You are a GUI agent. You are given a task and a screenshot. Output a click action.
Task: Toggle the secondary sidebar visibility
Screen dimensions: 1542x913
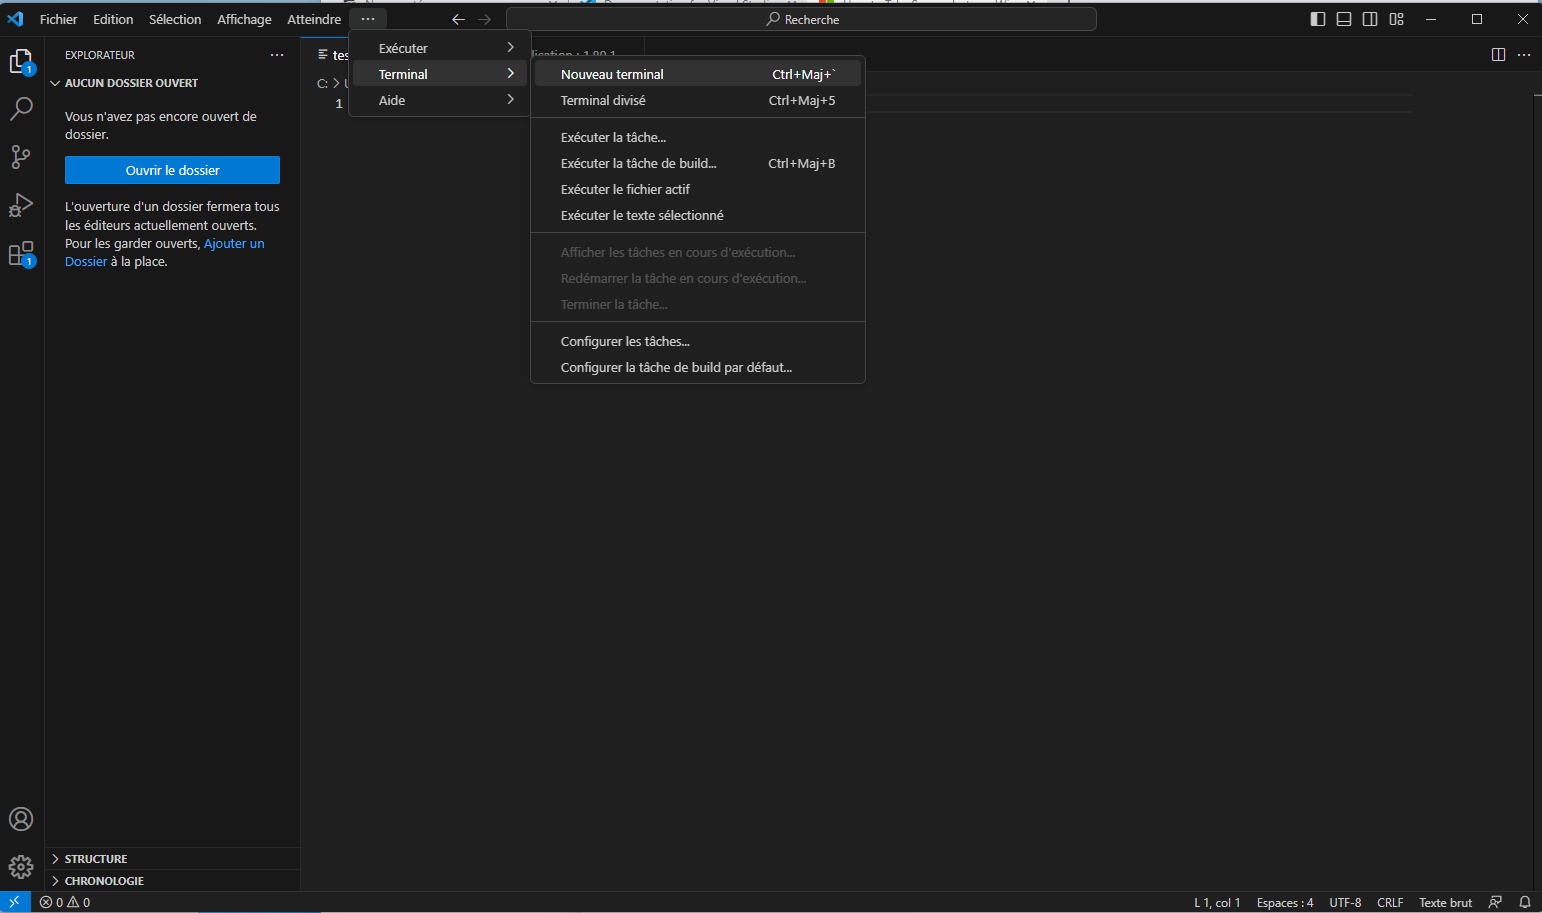[x=1370, y=19]
